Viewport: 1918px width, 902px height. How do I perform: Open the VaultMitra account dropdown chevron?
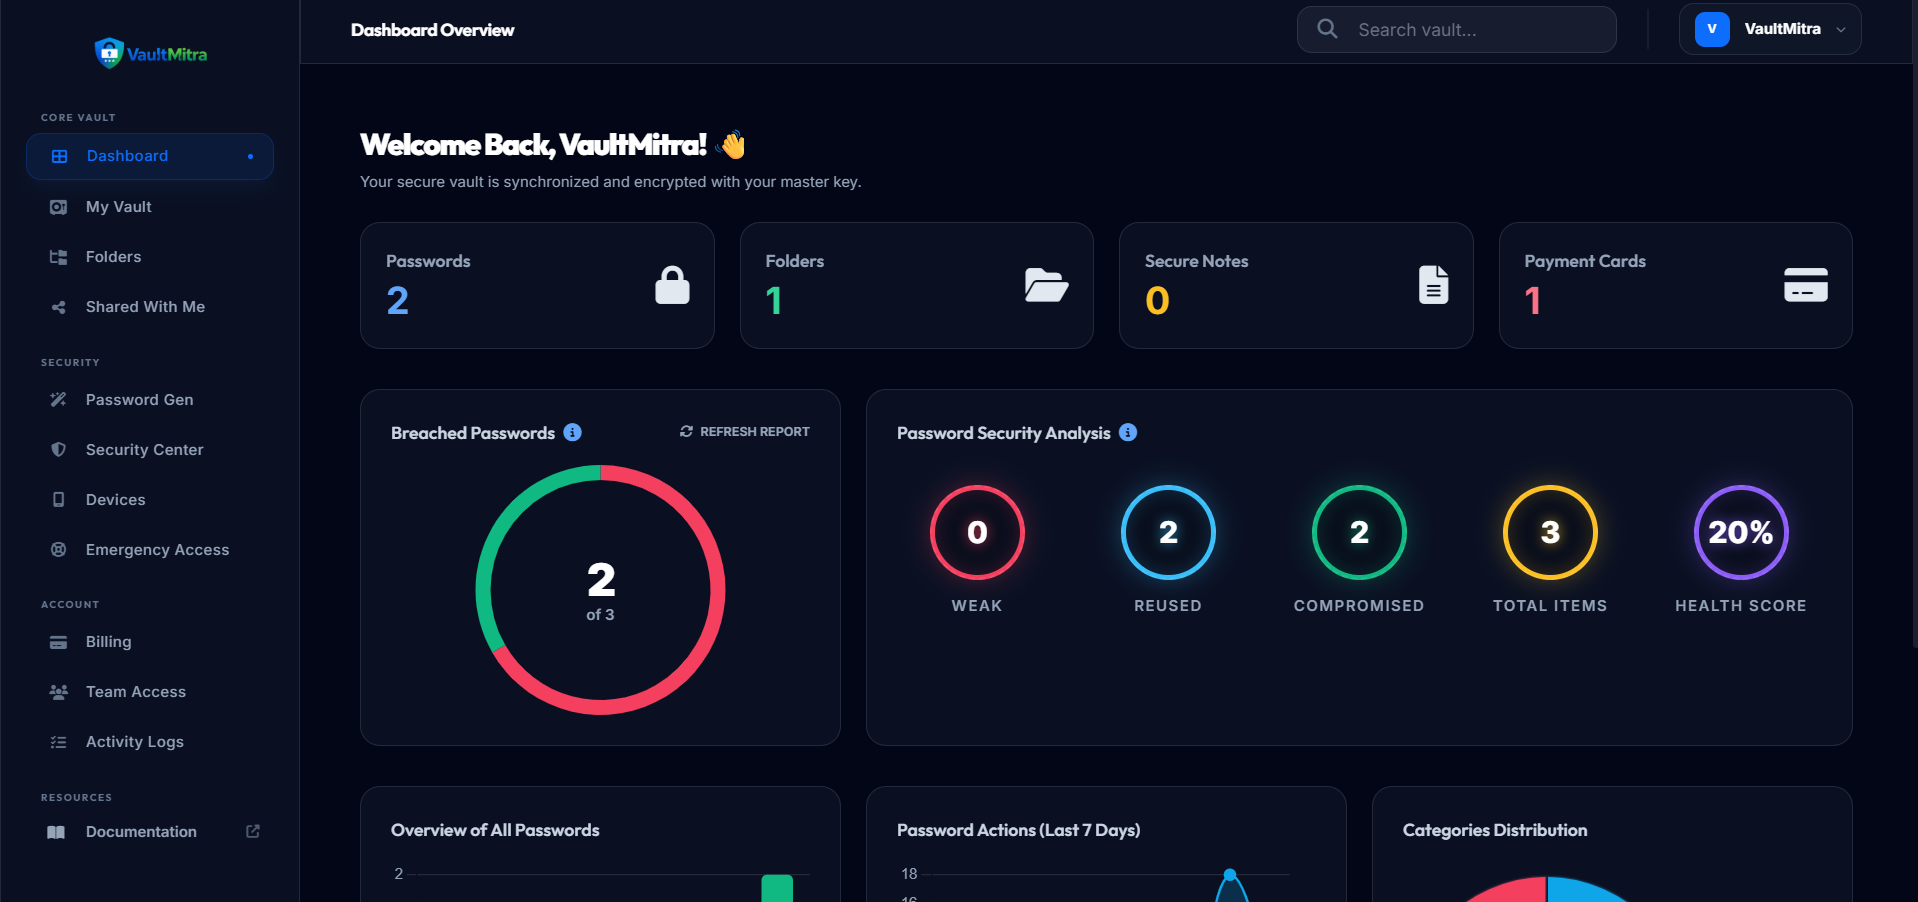click(x=1841, y=30)
